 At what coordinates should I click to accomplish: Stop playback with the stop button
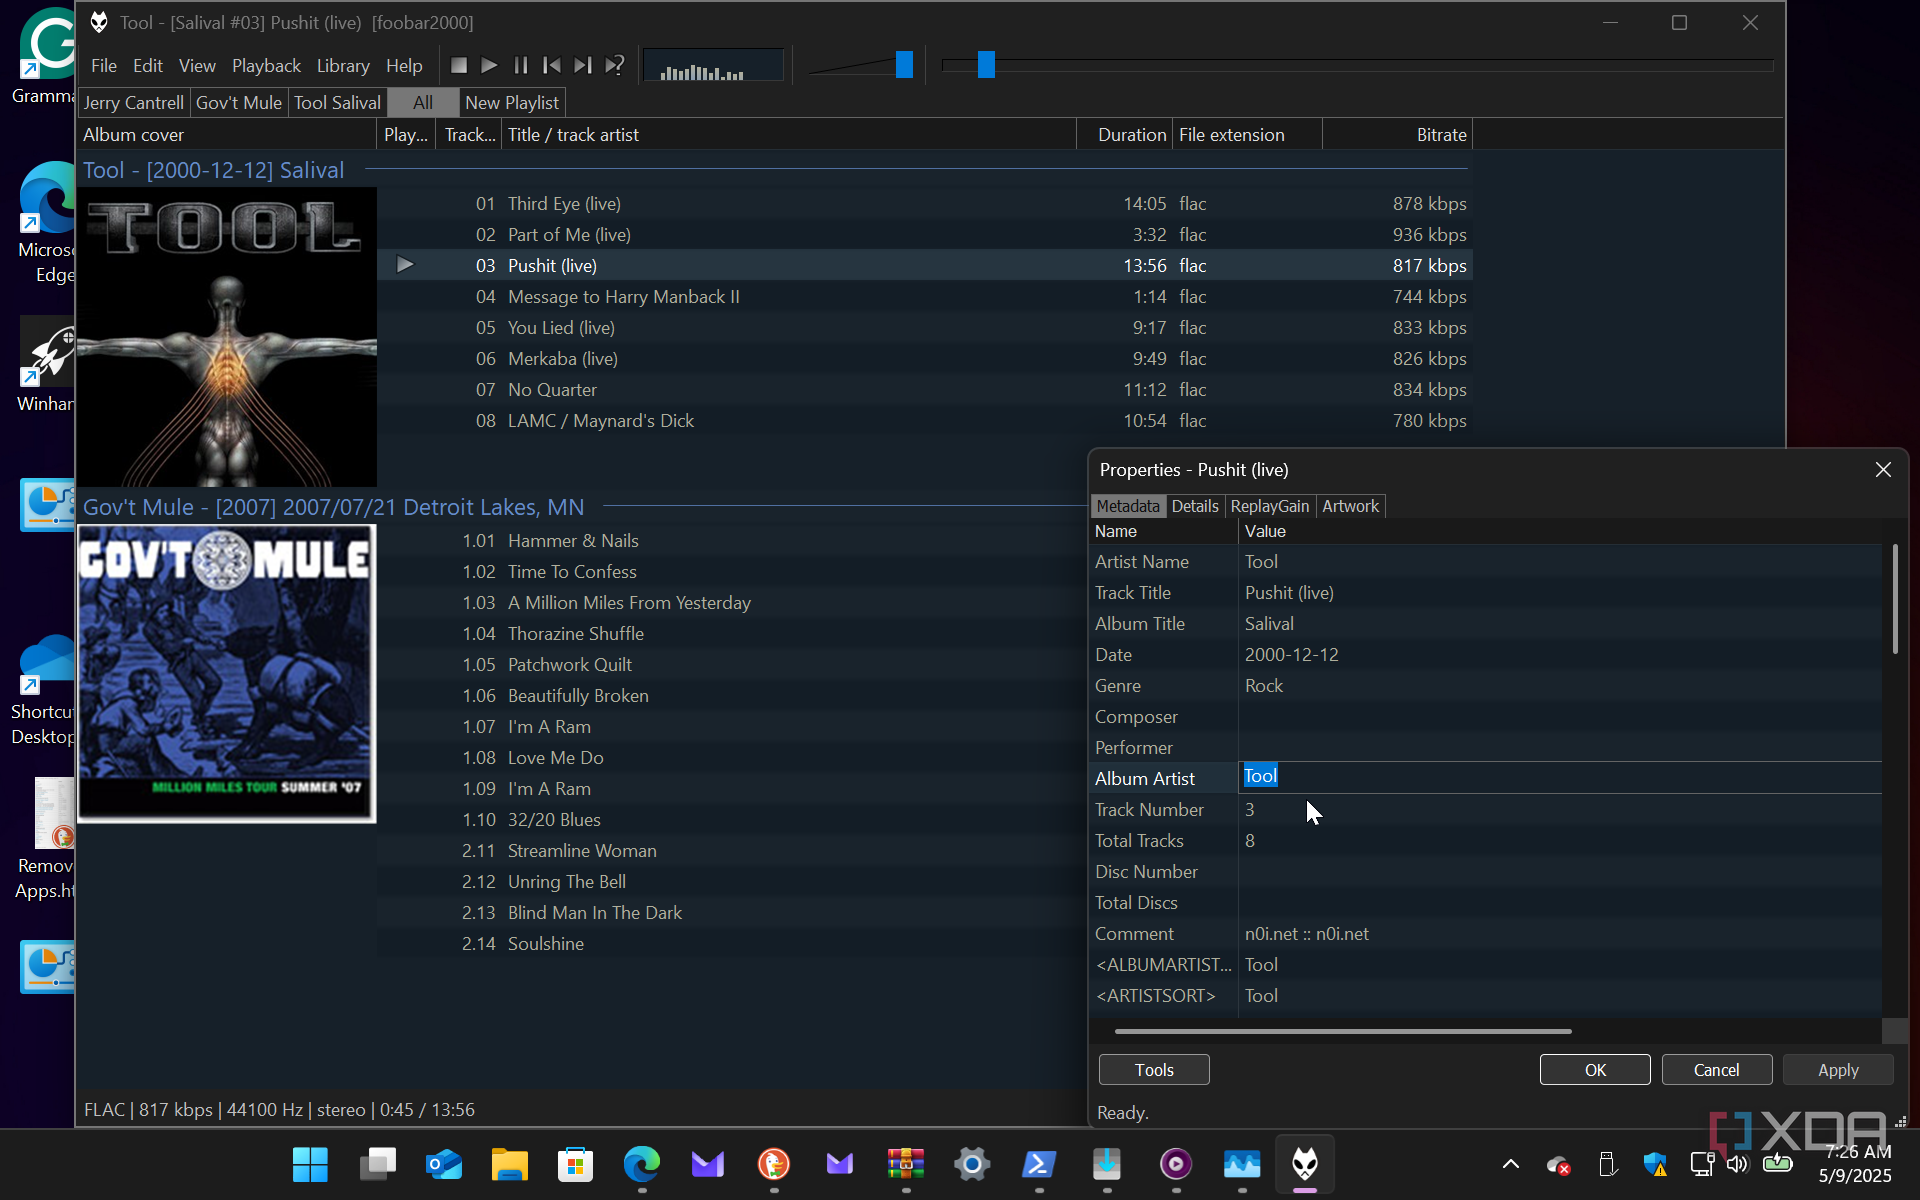[459, 65]
